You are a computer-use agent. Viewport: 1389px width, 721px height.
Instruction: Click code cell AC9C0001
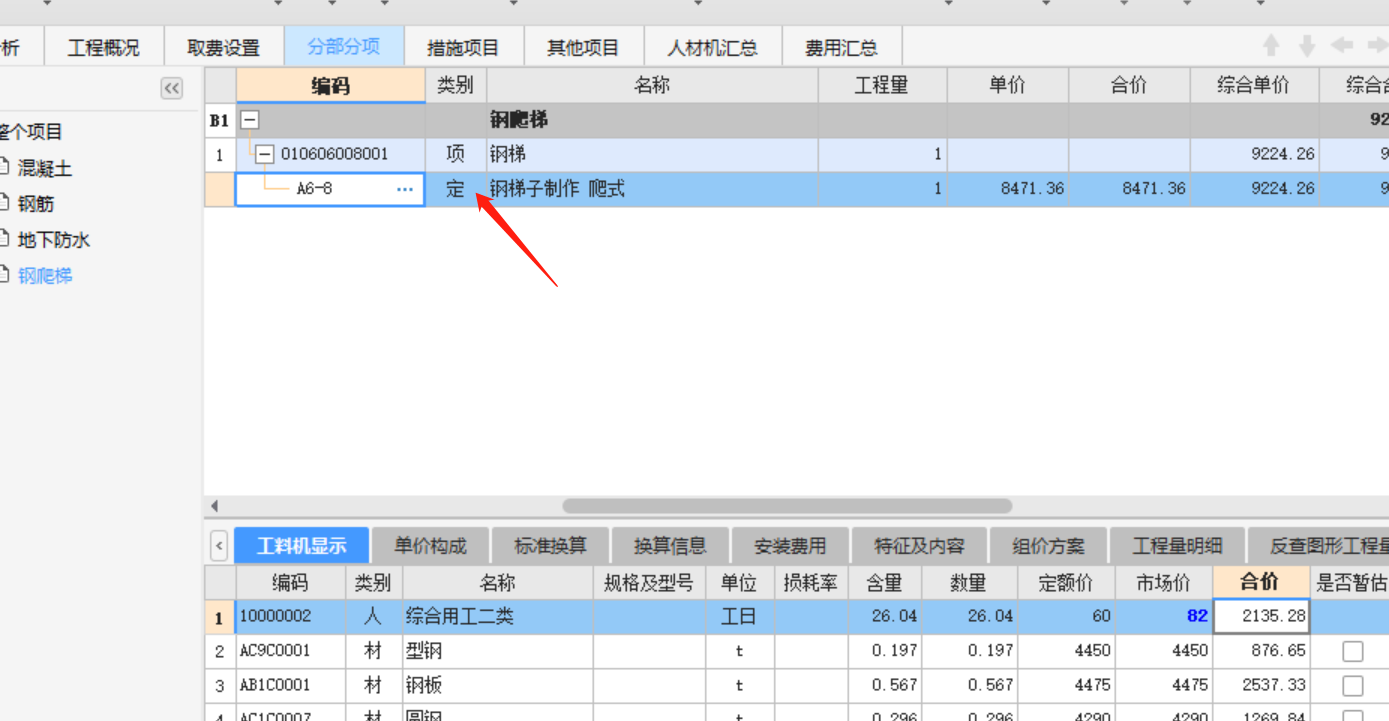291,651
